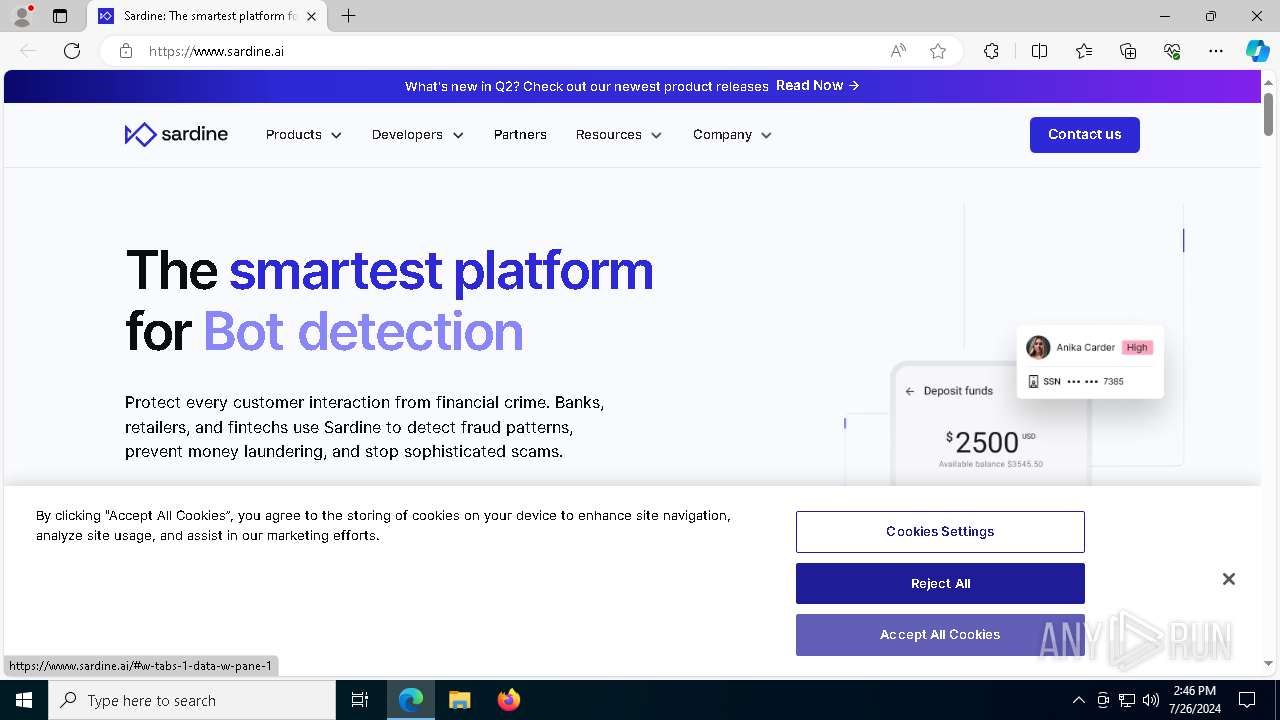Open the Partners nav link
The width and height of the screenshot is (1280, 720).
(x=520, y=135)
